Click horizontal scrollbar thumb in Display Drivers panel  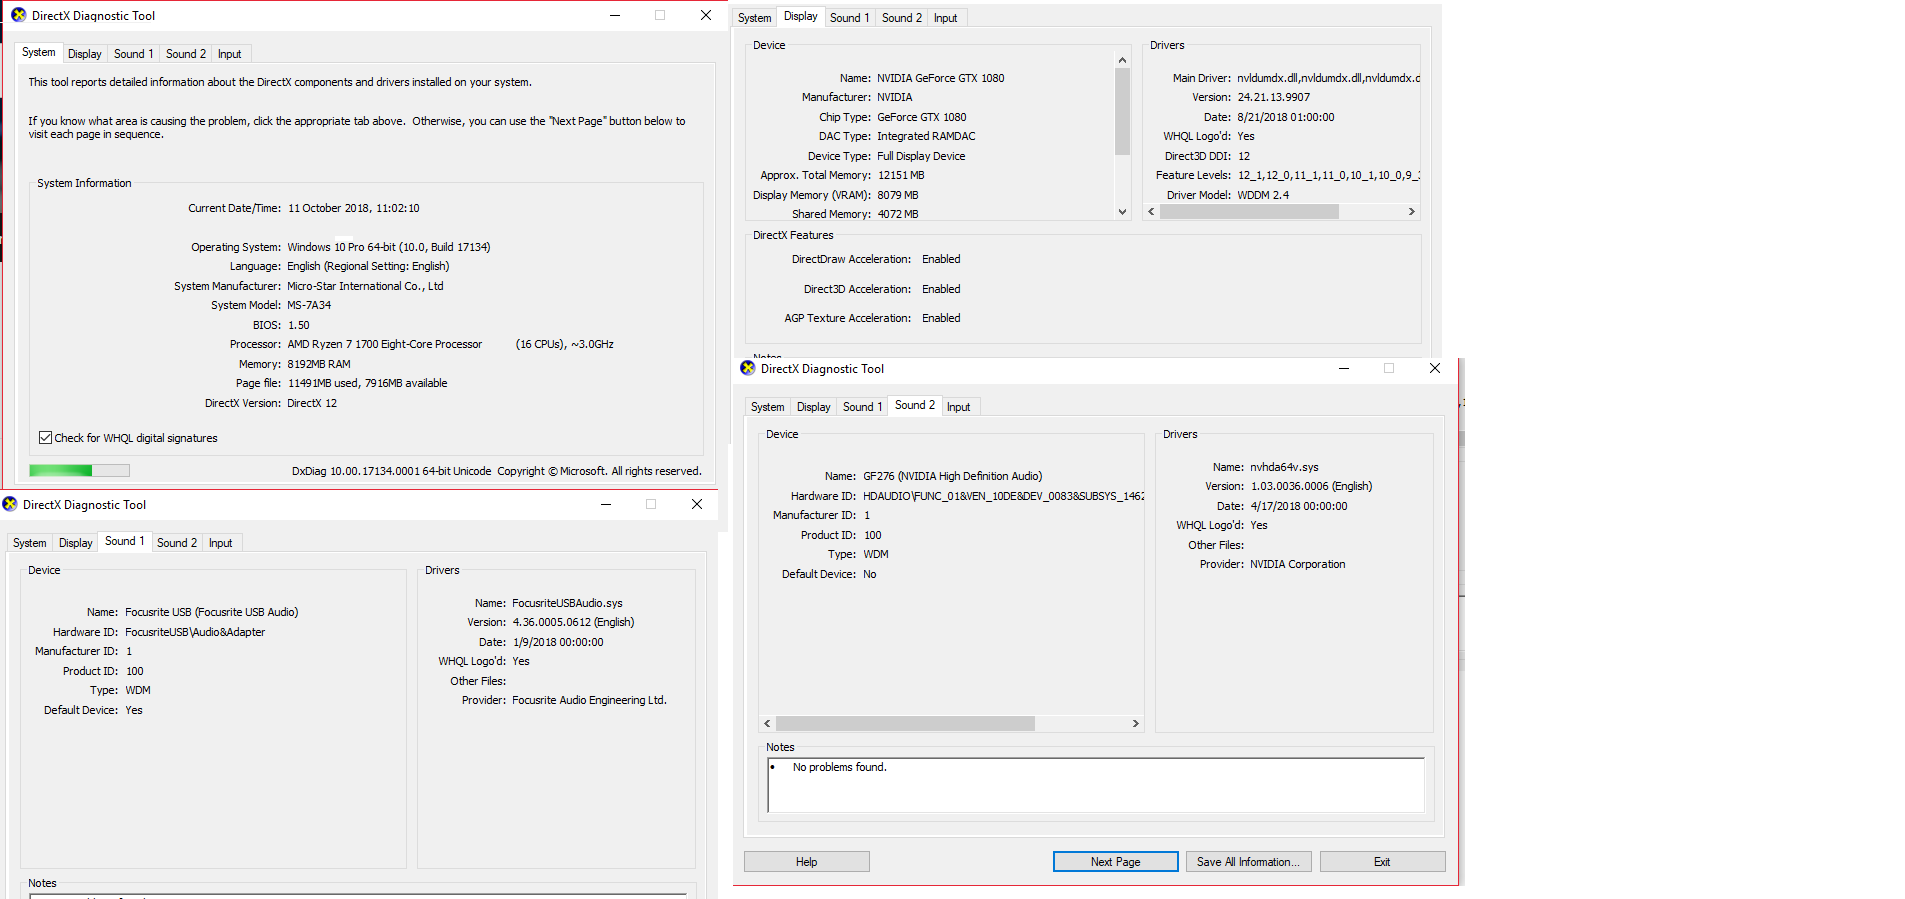(1249, 212)
